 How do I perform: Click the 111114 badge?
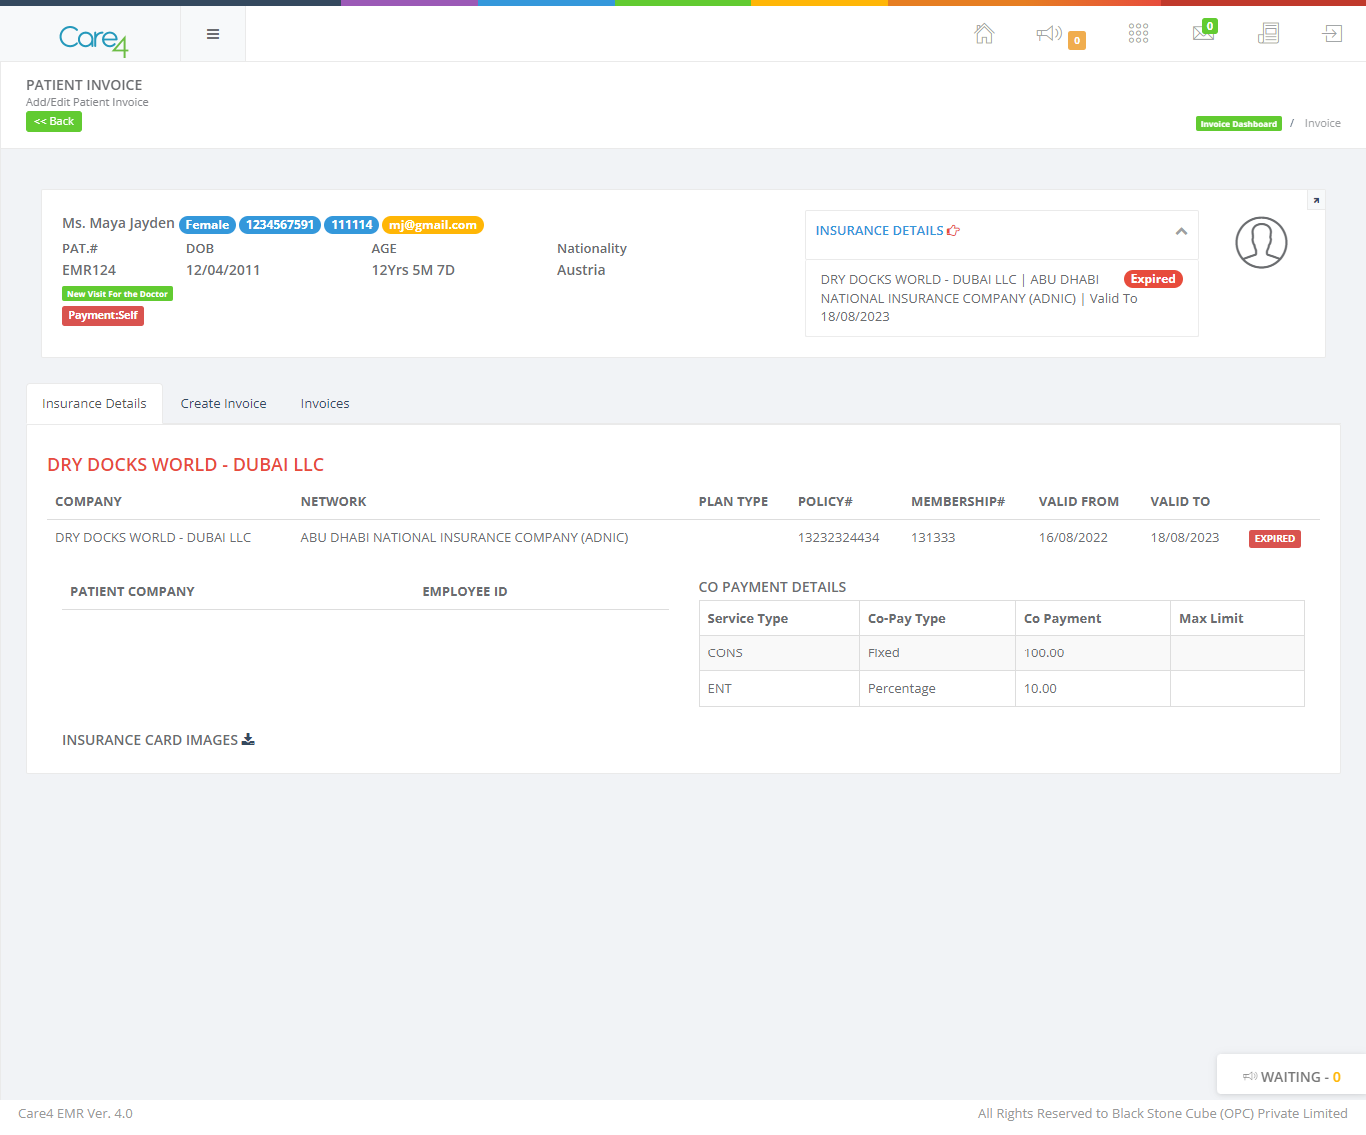coord(352,225)
